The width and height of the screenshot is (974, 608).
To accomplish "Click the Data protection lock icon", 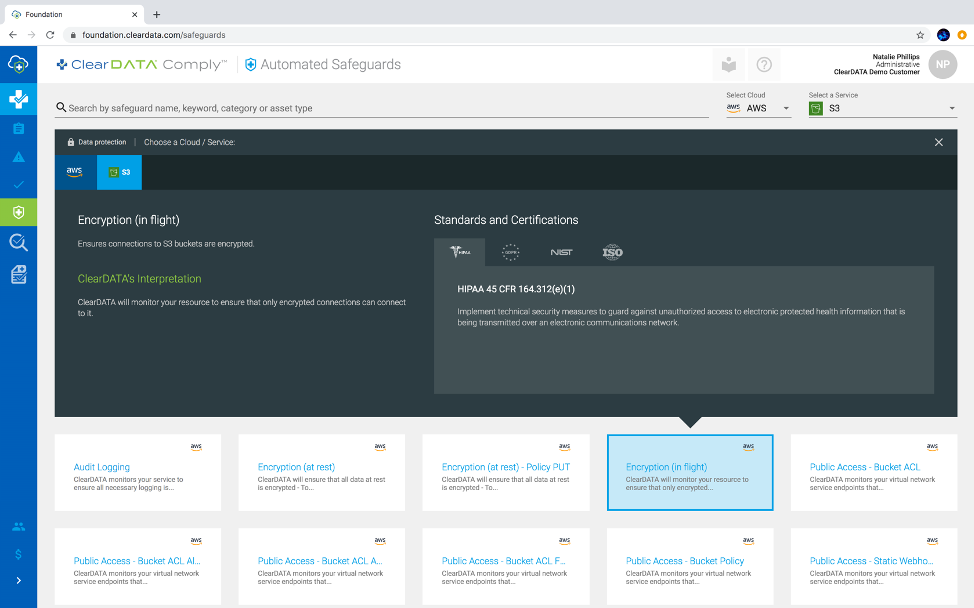I will pos(71,142).
